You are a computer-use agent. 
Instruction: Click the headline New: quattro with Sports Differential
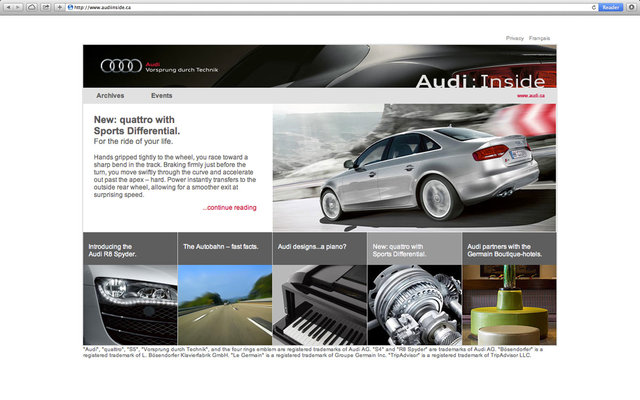[137, 125]
